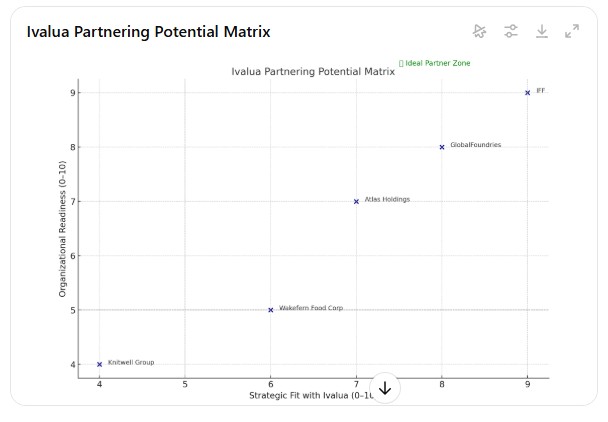
Task: Toggle the interactive chart cursor icon
Action: [x=480, y=31]
